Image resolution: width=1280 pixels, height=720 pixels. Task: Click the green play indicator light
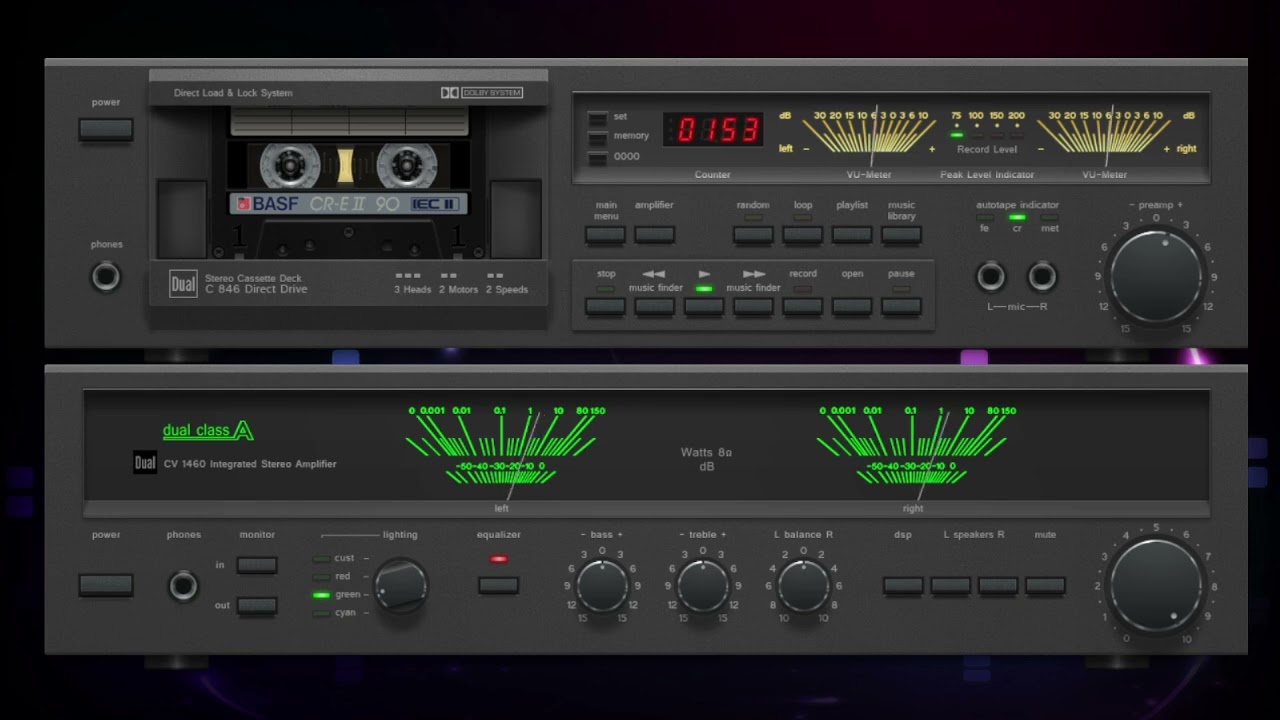[704, 289]
